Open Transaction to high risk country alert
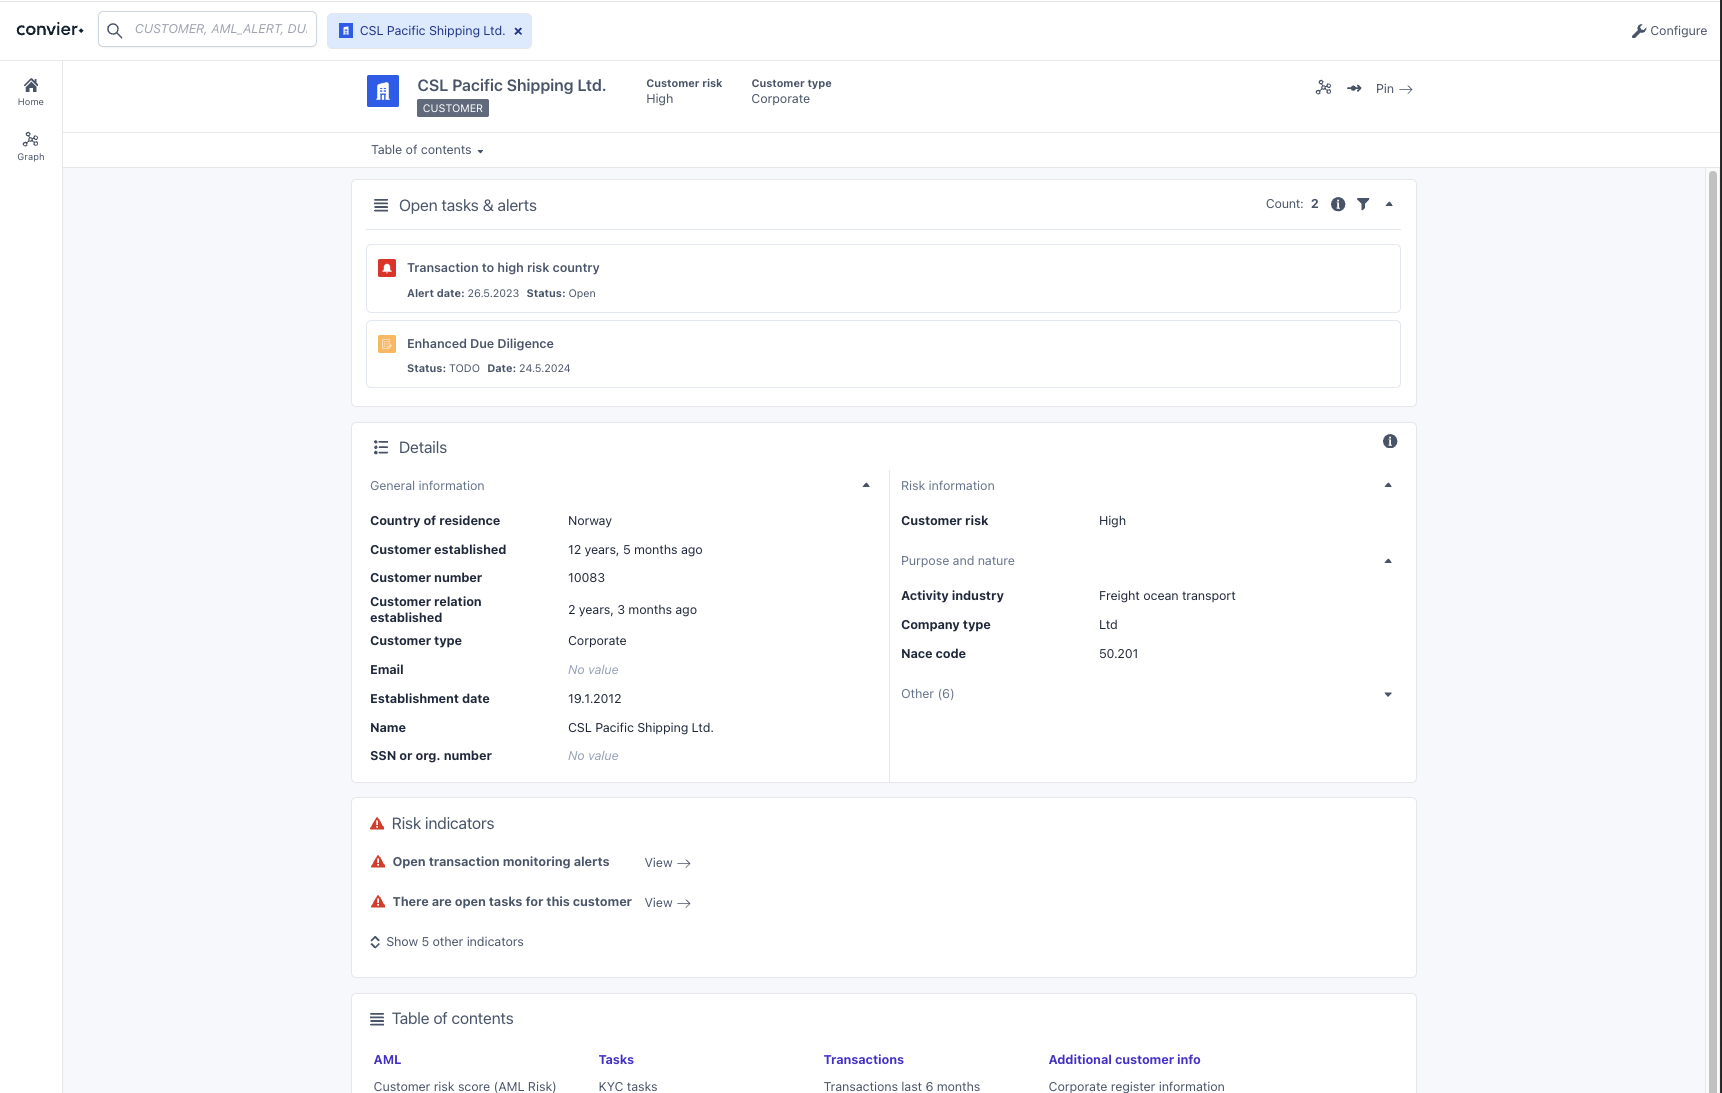 point(883,279)
